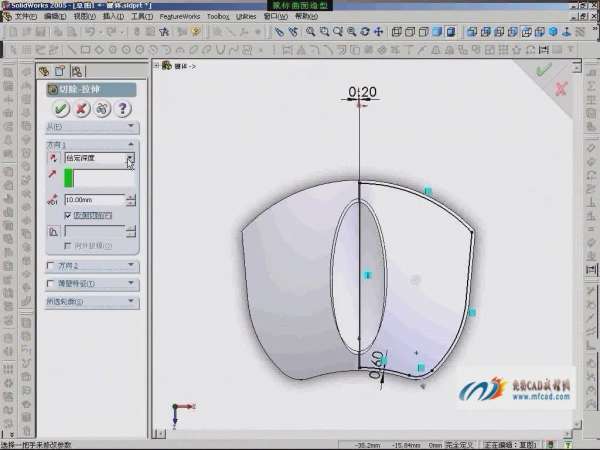
Task: Click the Smart Dimension icon
Action: click(543, 50)
